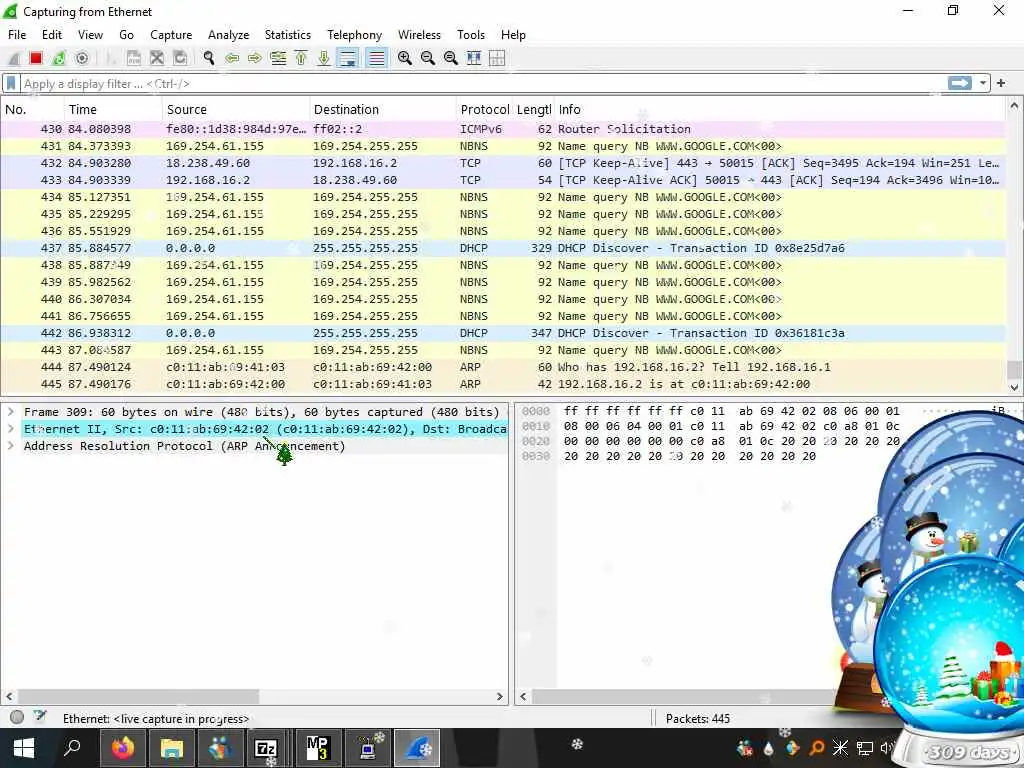Open the Windows Start menu
The image size is (1024, 768).
tap(24, 748)
